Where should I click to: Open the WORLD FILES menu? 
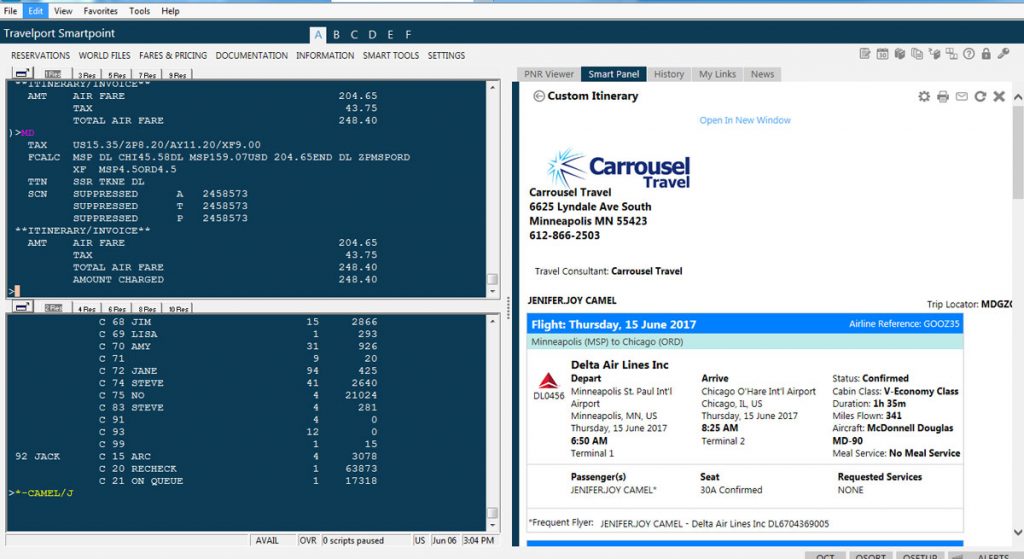click(x=104, y=56)
